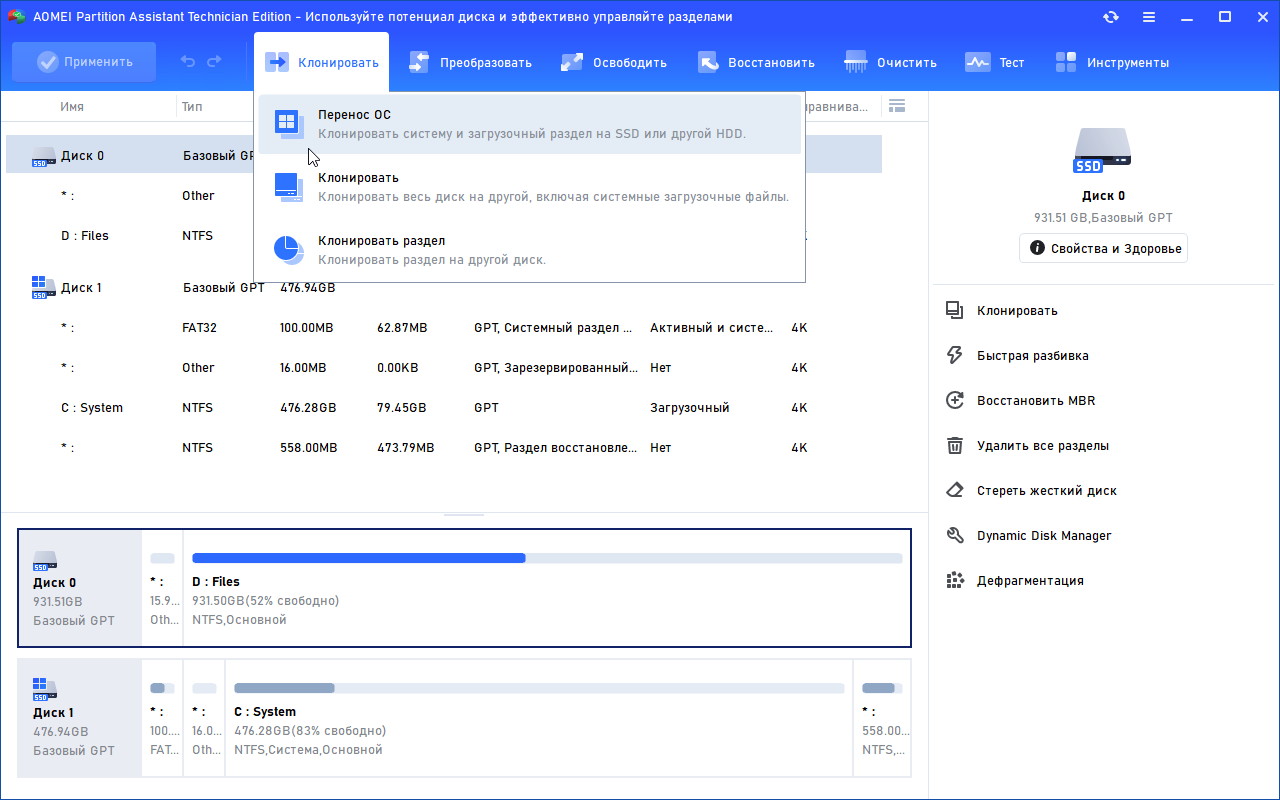Select D : Files bar in disk map
The width and height of the screenshot is (1280, 800).
[x=547, y=588]
